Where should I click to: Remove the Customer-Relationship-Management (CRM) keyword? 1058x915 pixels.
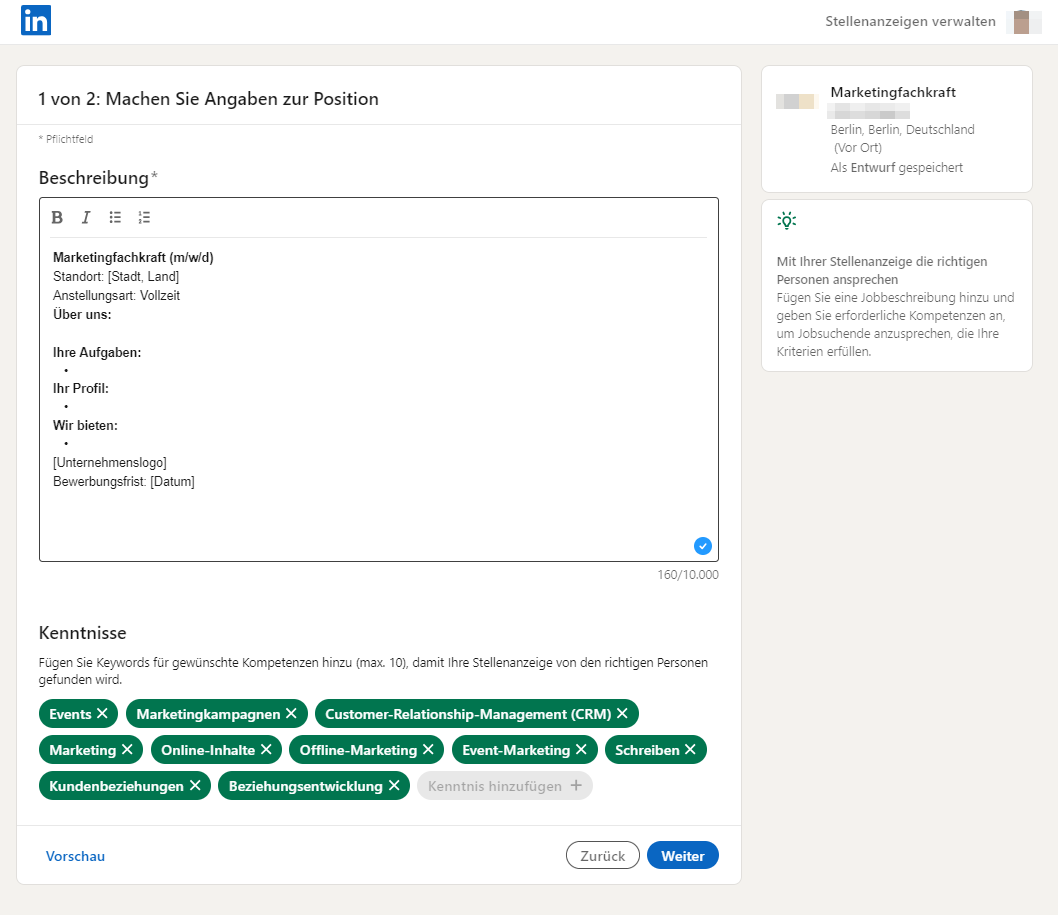pos(622,713)
